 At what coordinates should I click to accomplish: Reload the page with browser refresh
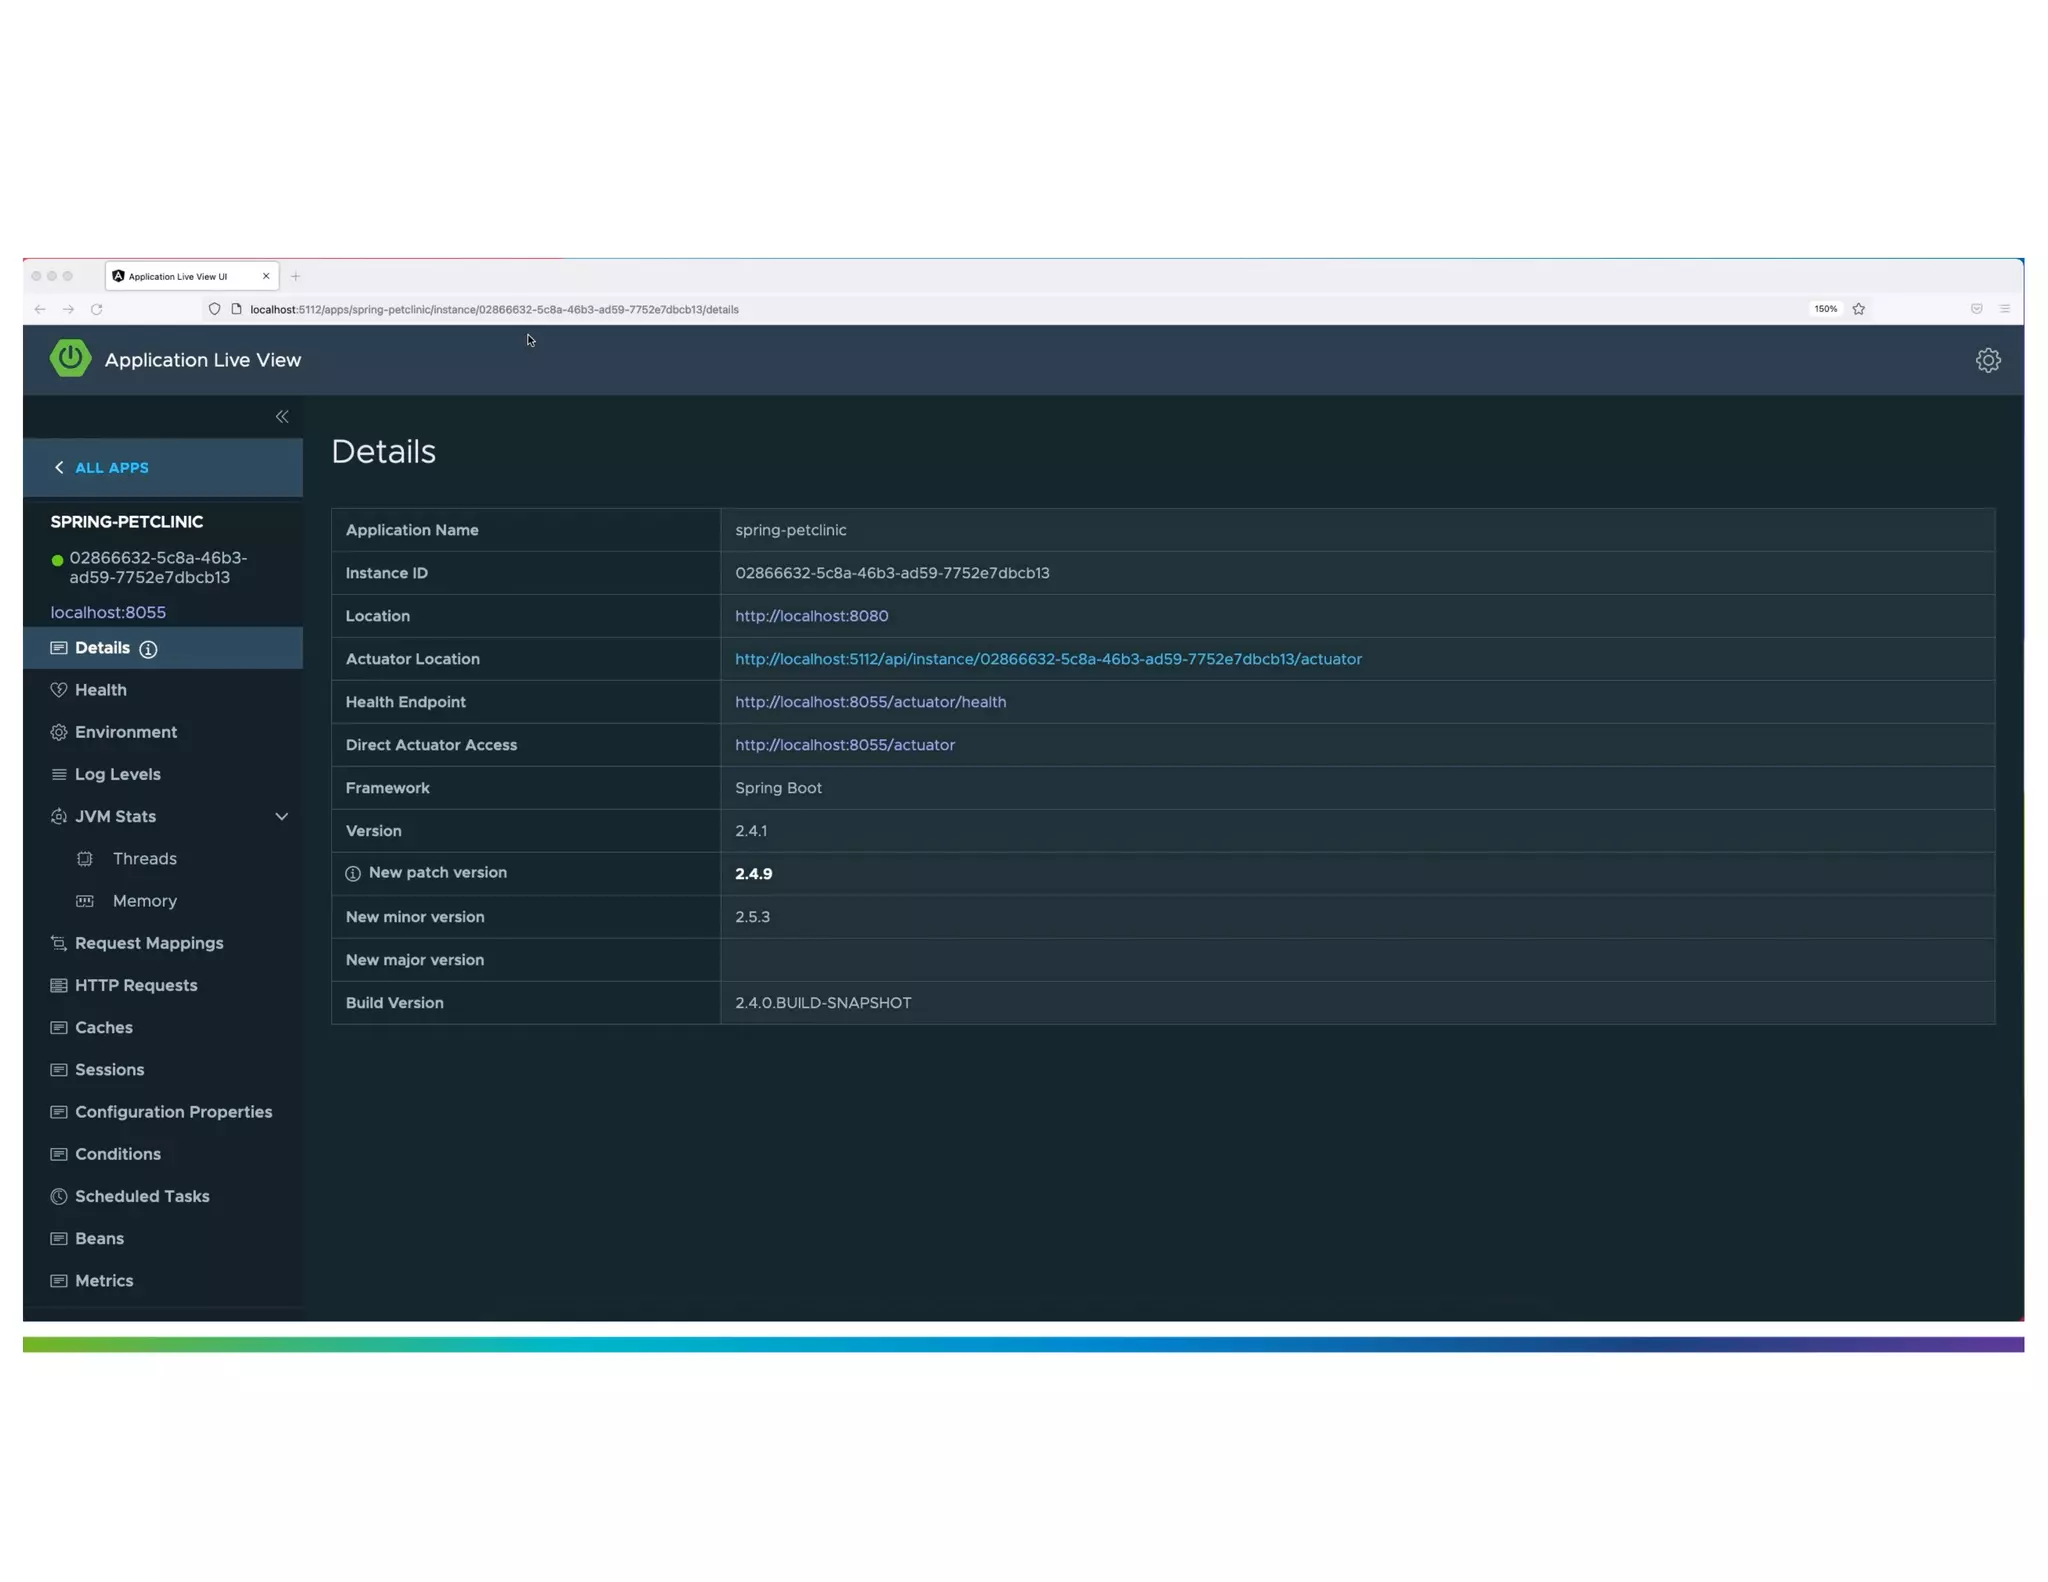click(x=97, y=309)
